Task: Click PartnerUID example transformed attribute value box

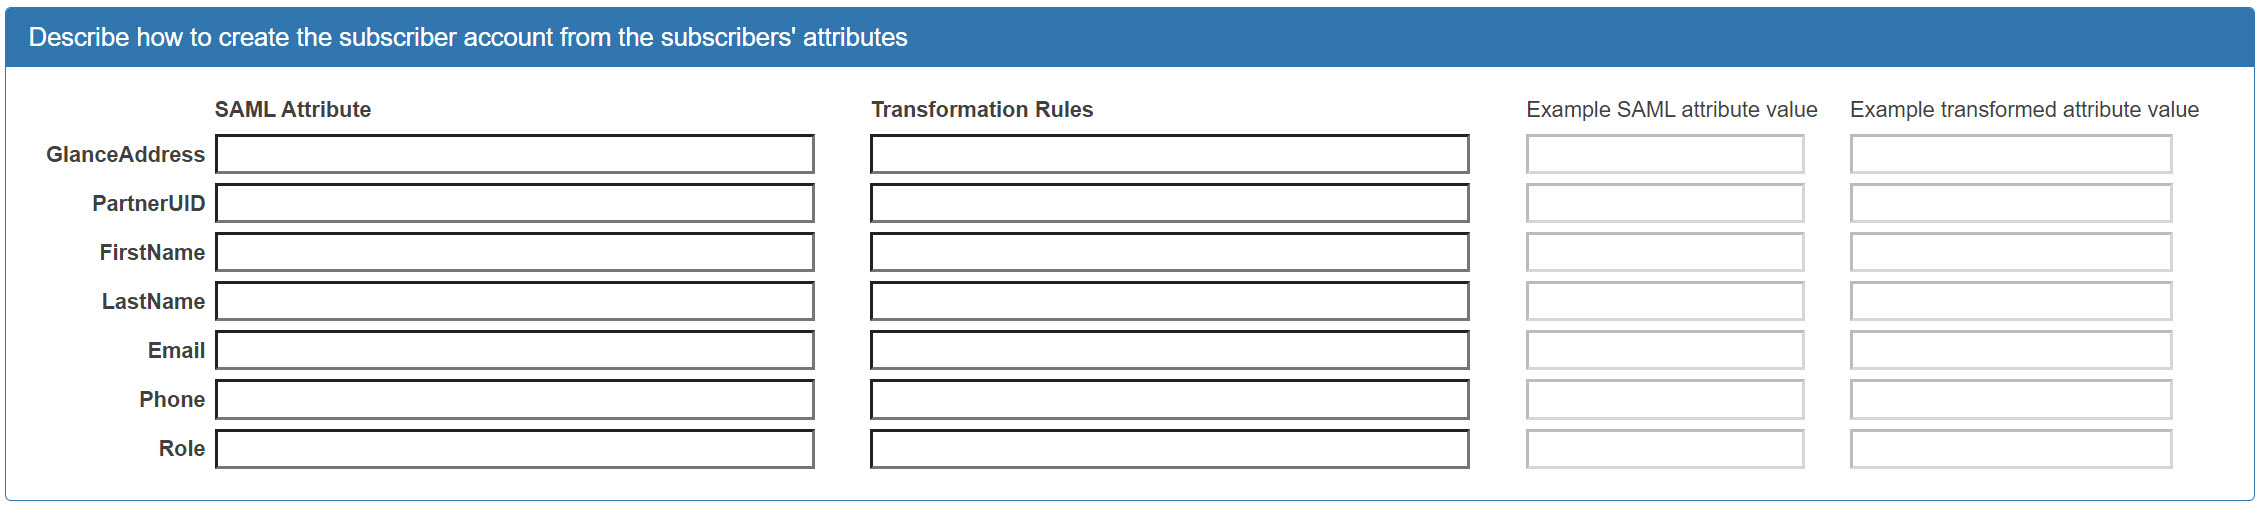Action: (2011, 203)
